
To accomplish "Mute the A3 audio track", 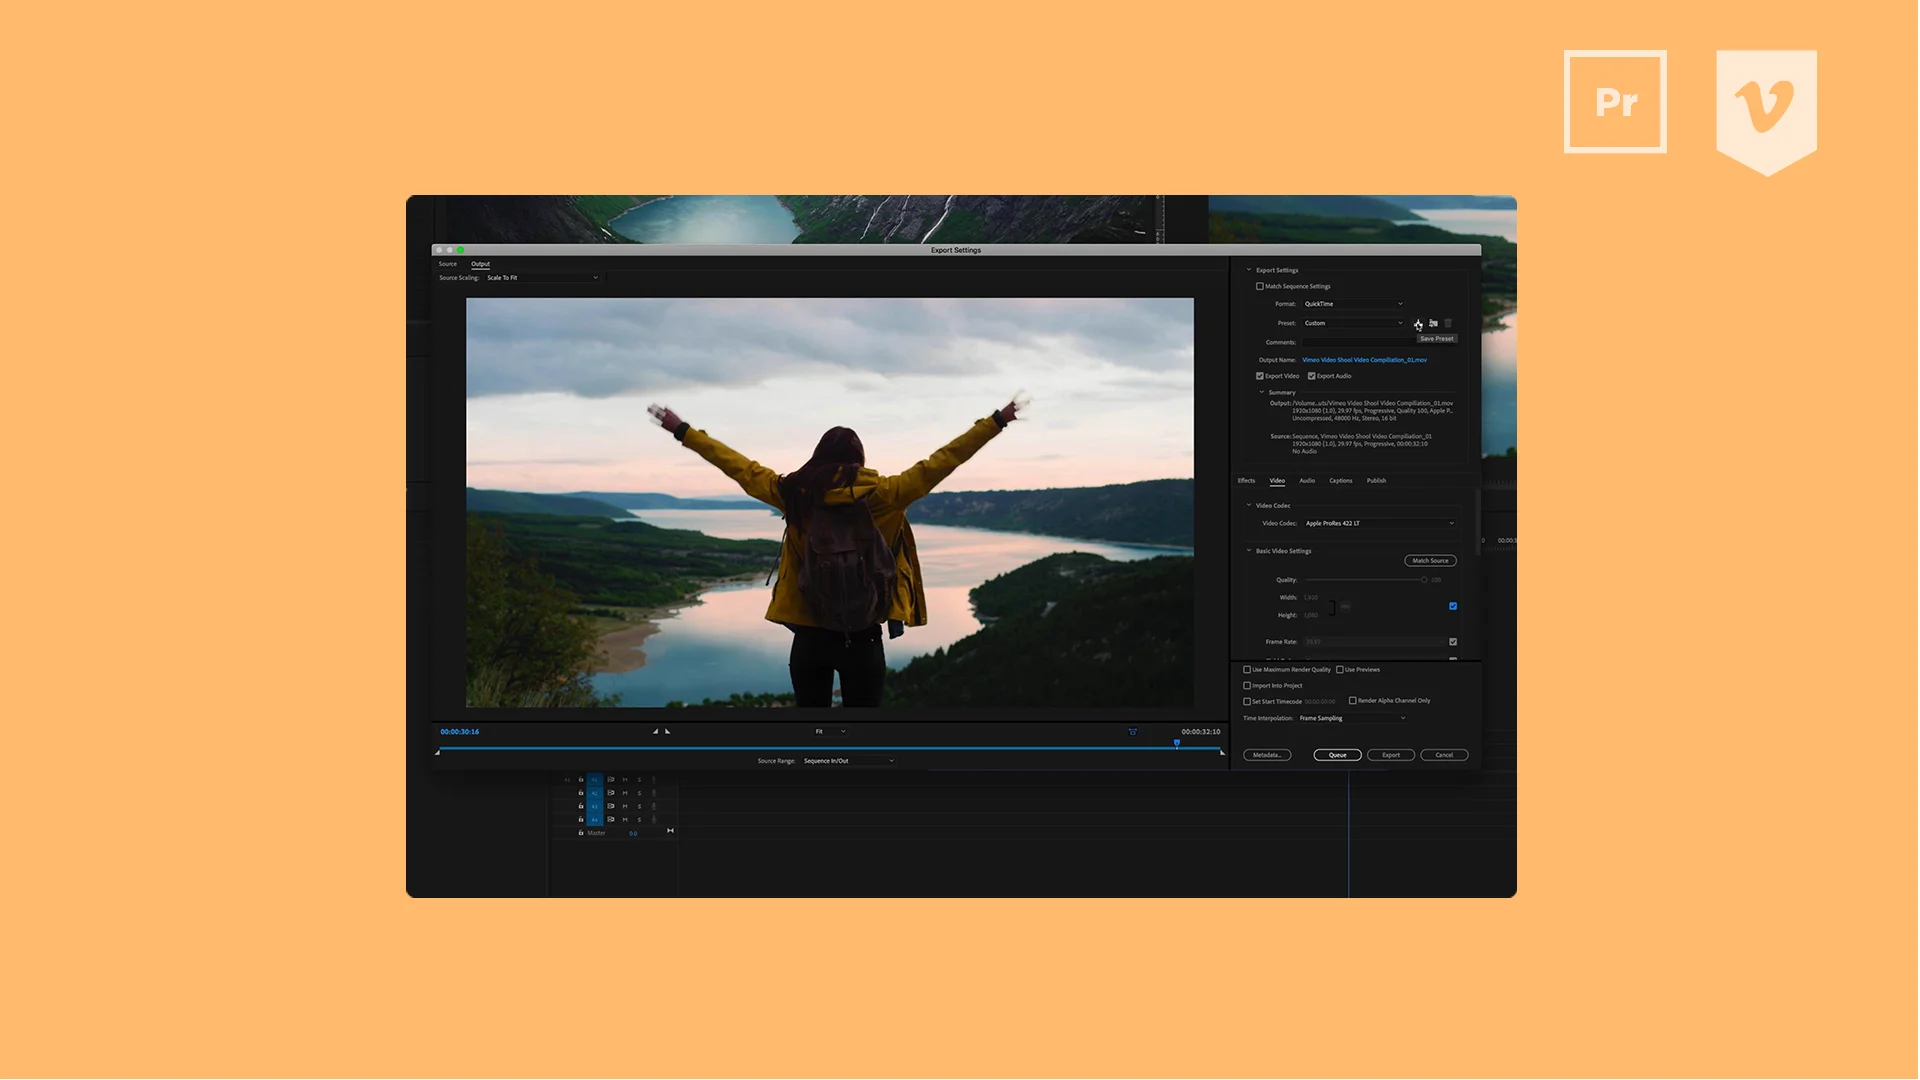I will pos(625,806).
